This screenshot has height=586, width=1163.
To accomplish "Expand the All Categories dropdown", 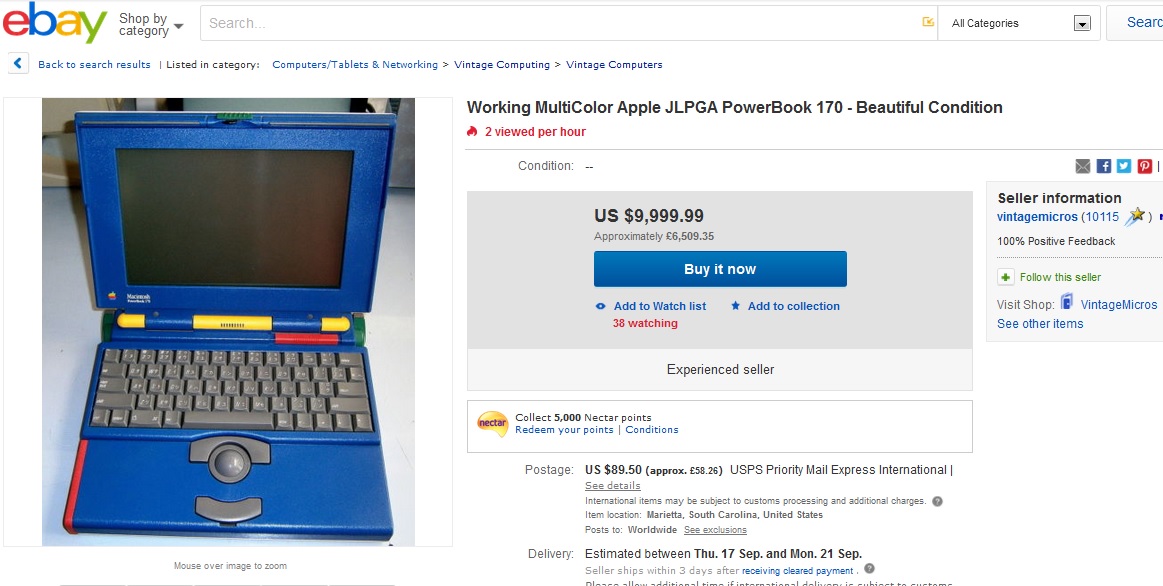I will 1021,23.
